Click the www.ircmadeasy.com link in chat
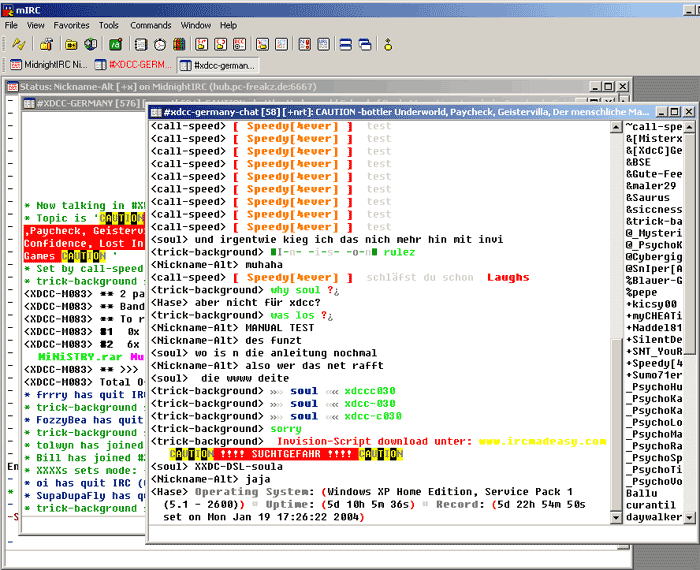The image size is (700, 570). coord(542,441)
